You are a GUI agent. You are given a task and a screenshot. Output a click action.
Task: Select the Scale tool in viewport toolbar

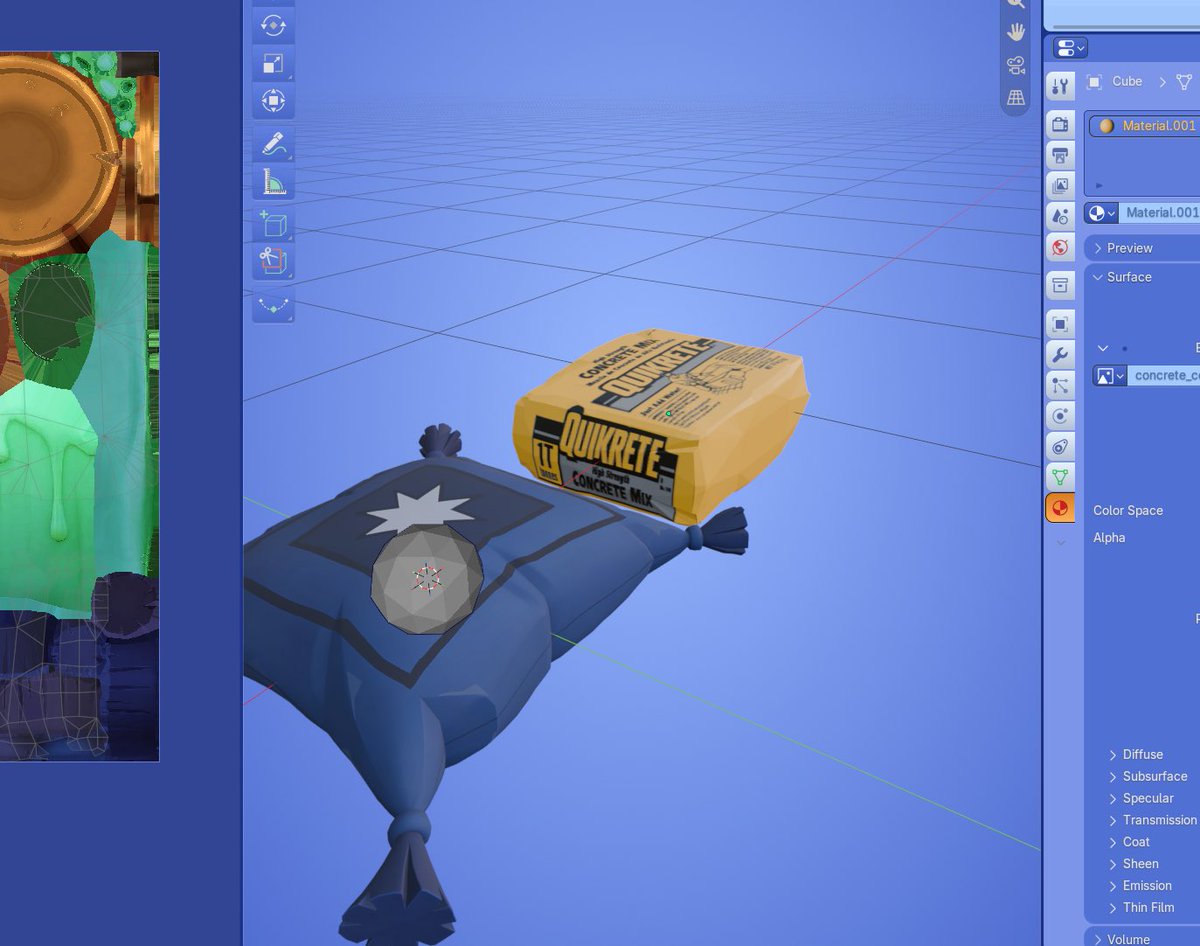[x=273, y=64]
